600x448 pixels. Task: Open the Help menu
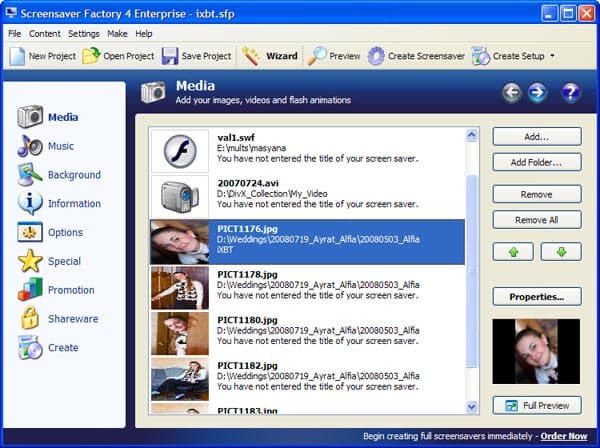pos(144,34)
